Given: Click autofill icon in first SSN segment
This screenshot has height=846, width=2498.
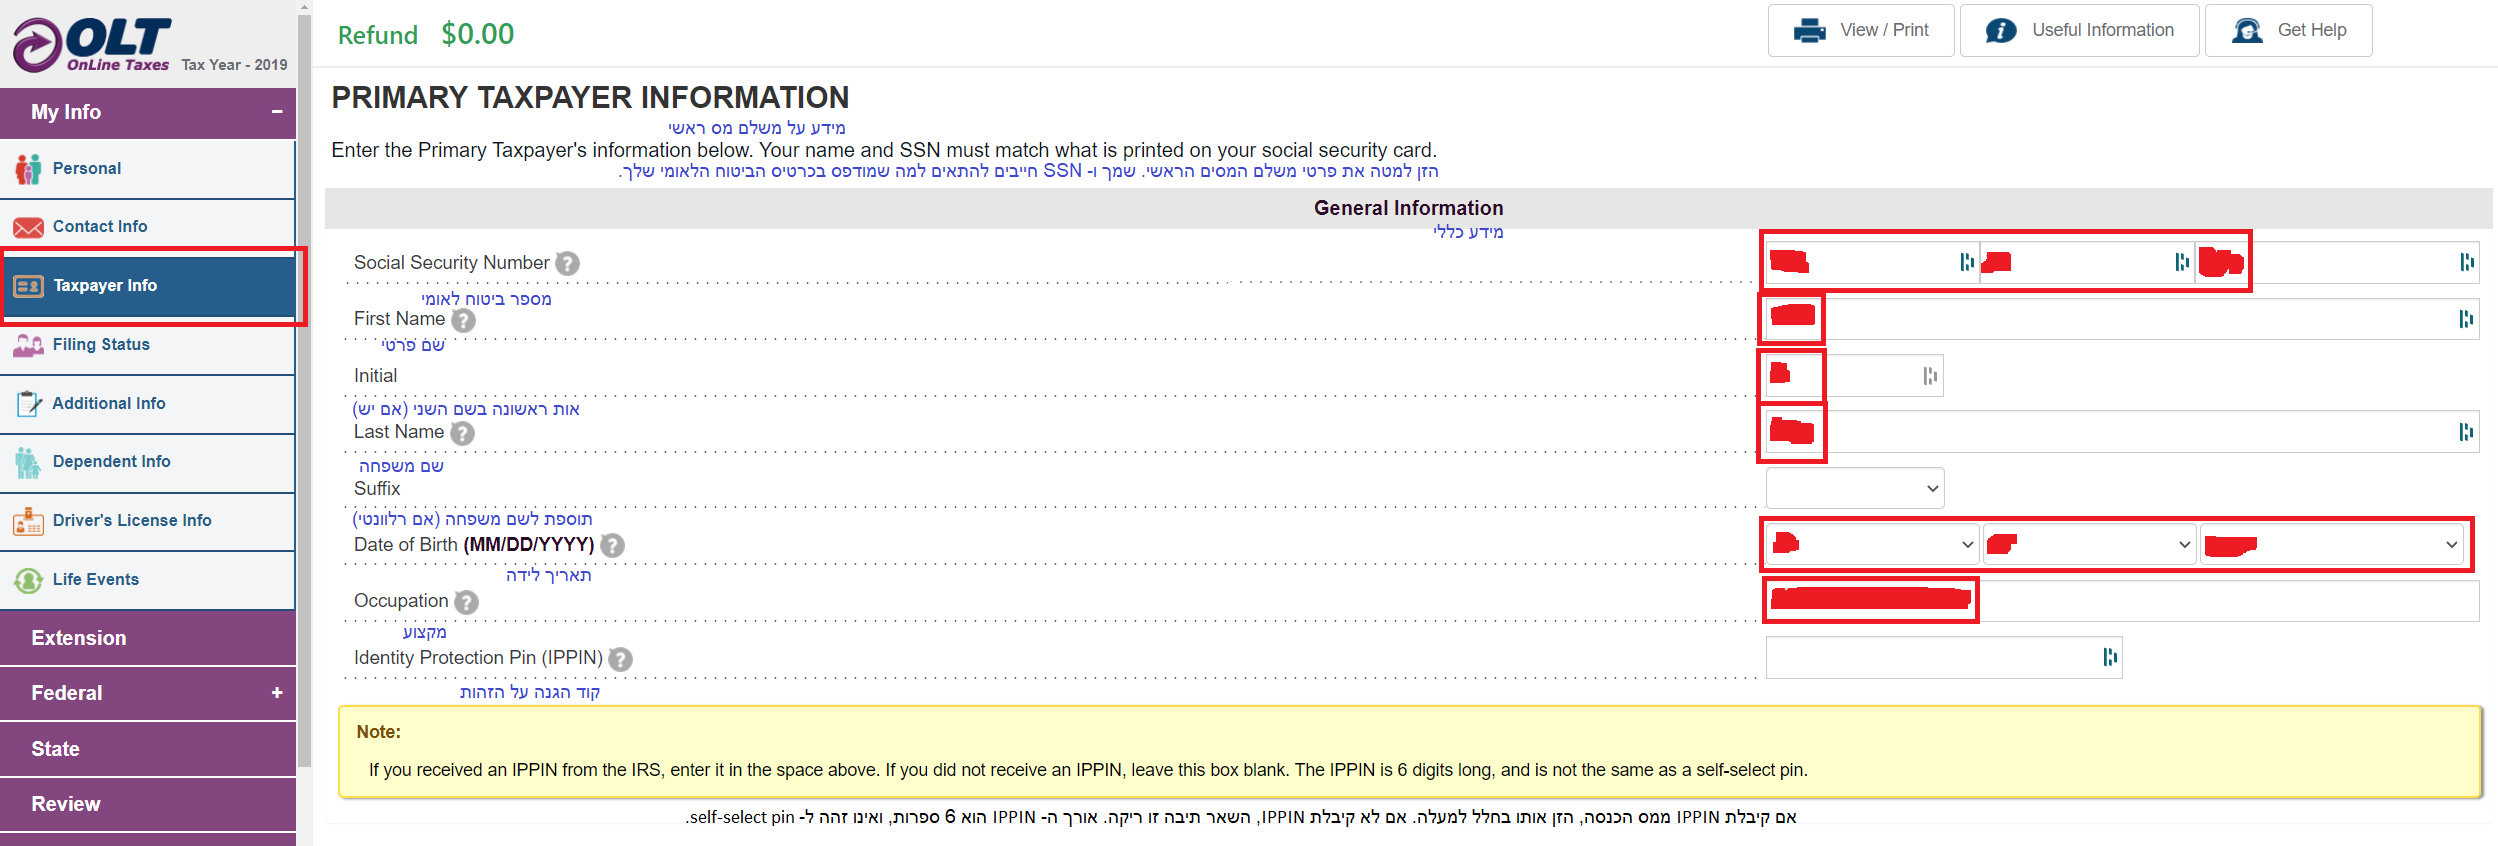Looking at the screenshot, I should tap(1967, 262).
